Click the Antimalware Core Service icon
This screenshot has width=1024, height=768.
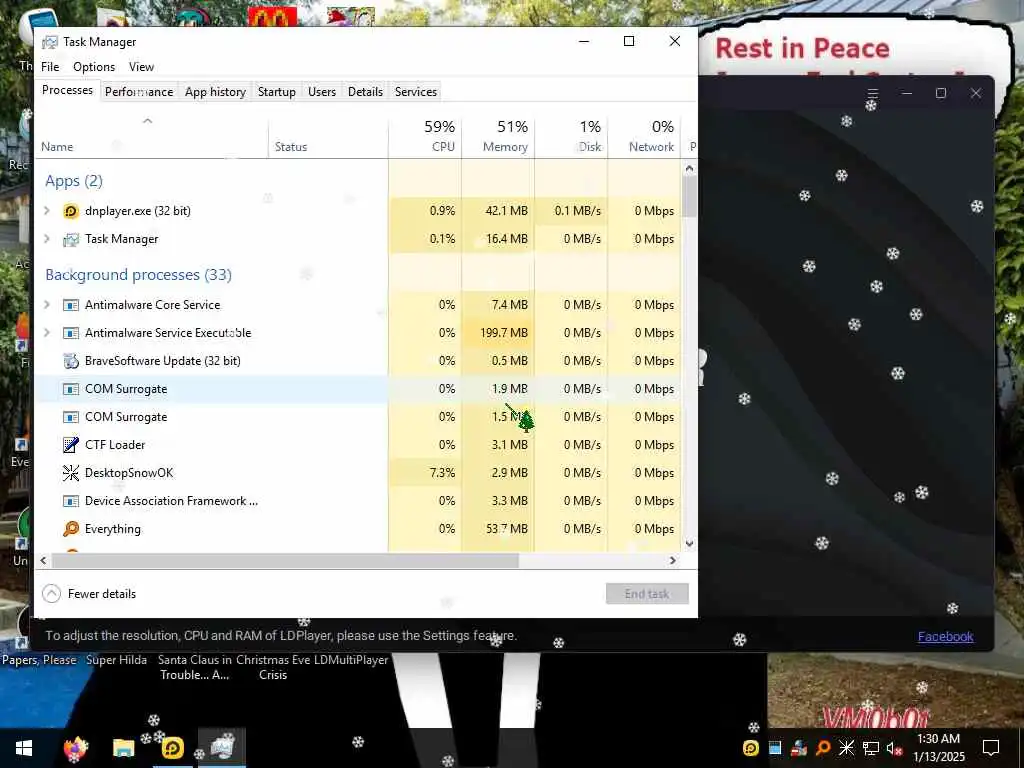[x=71, y=305]
